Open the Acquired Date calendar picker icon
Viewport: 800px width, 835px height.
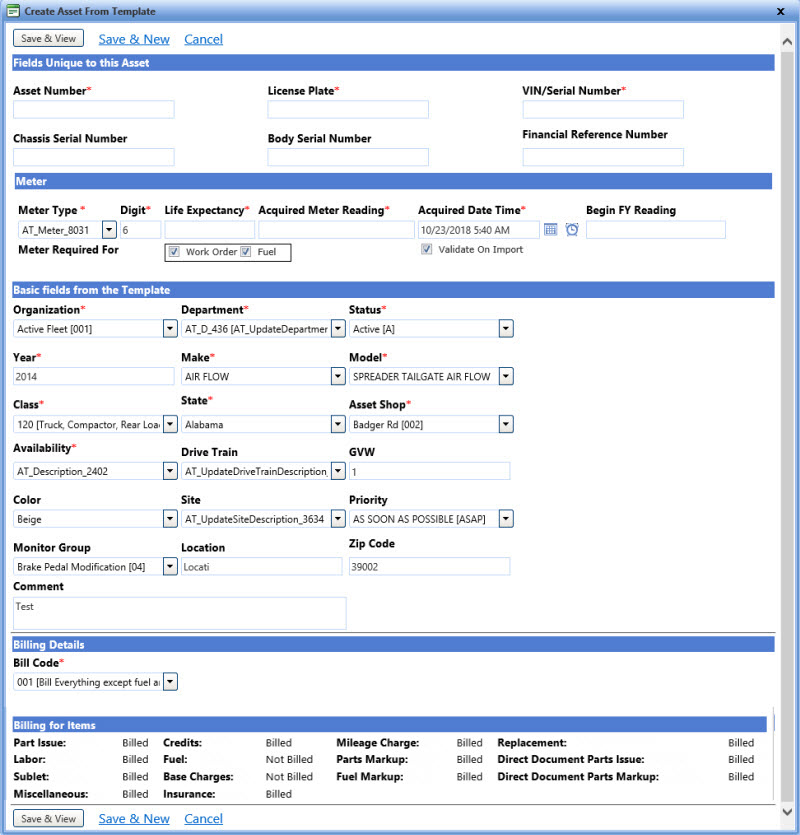click(x=550, y=230)
